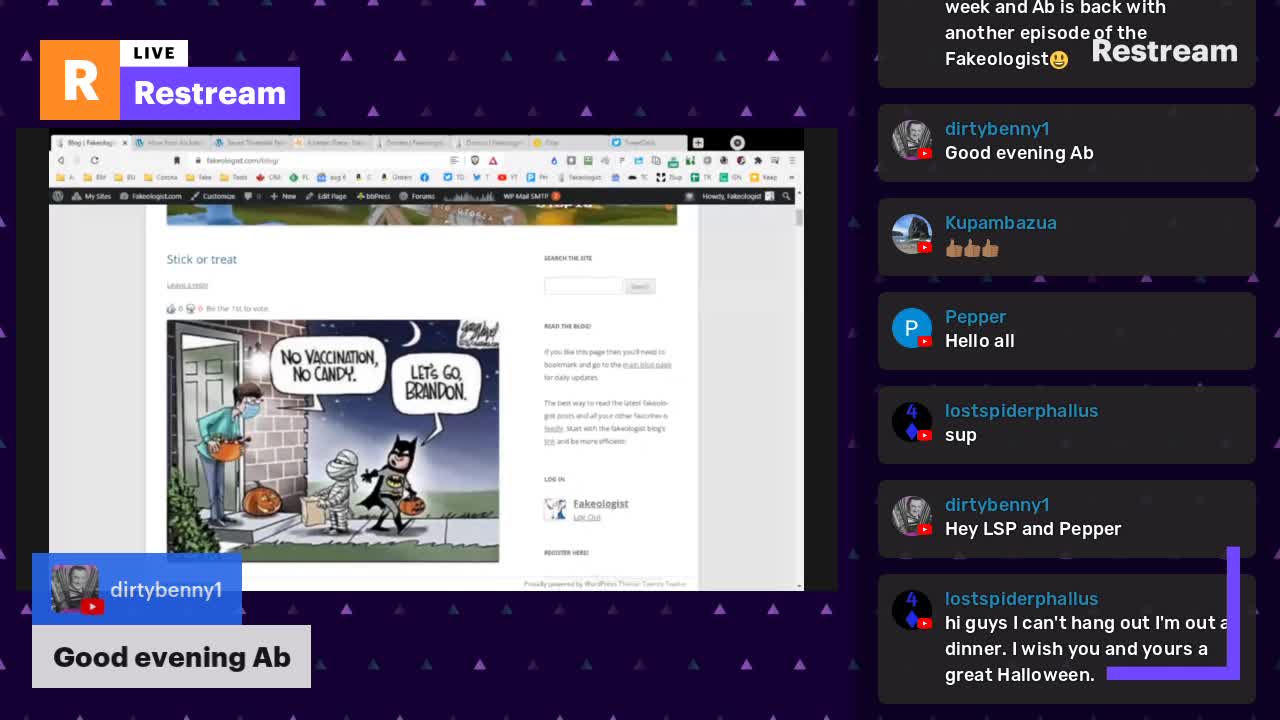Click the Fakeologist avatar in Log In section
The width and height of the screenshot is (1280, 720).
(555, 509)
